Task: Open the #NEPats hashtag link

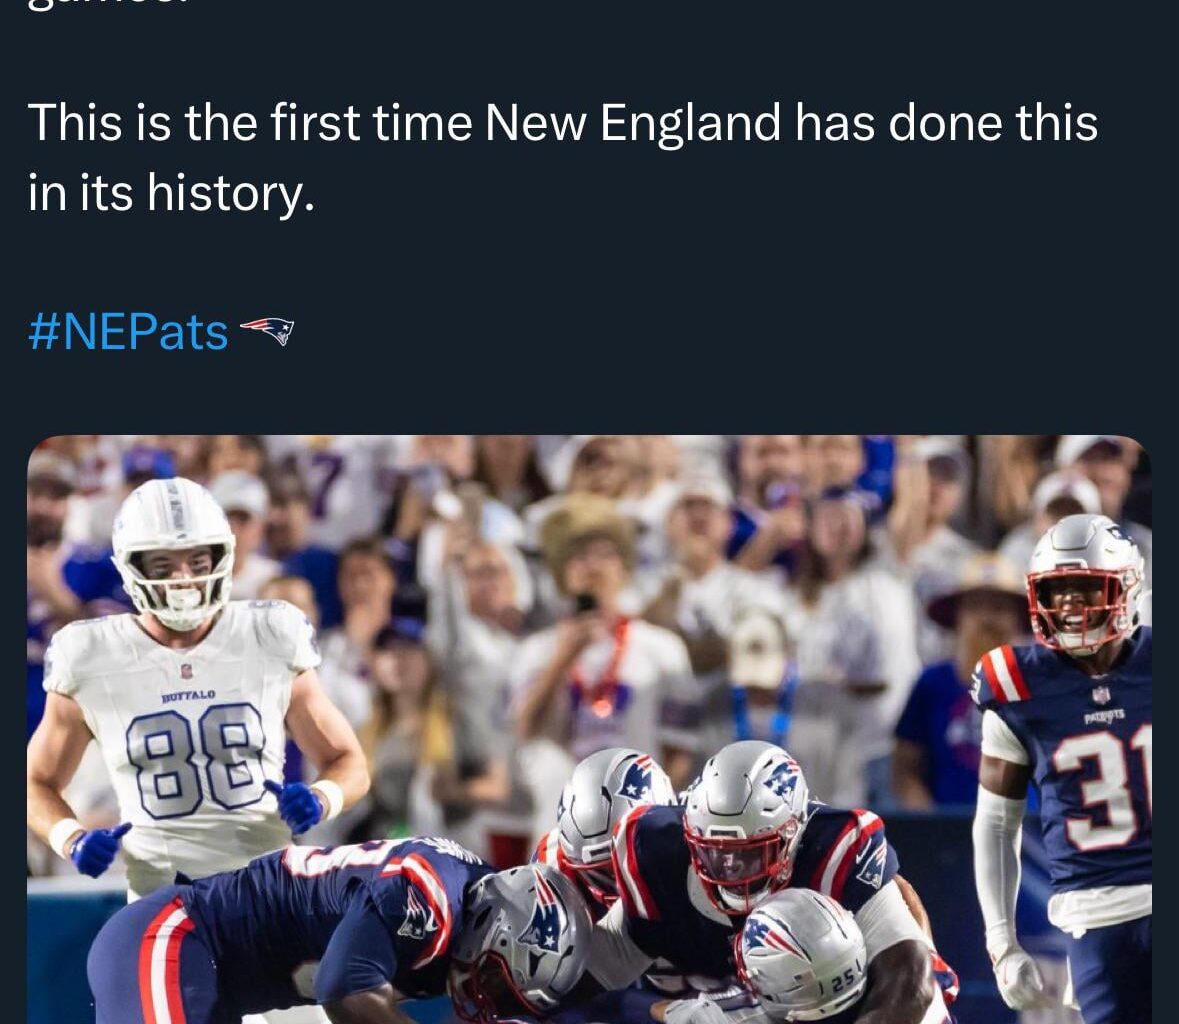Action: click(x=128, y=332)
